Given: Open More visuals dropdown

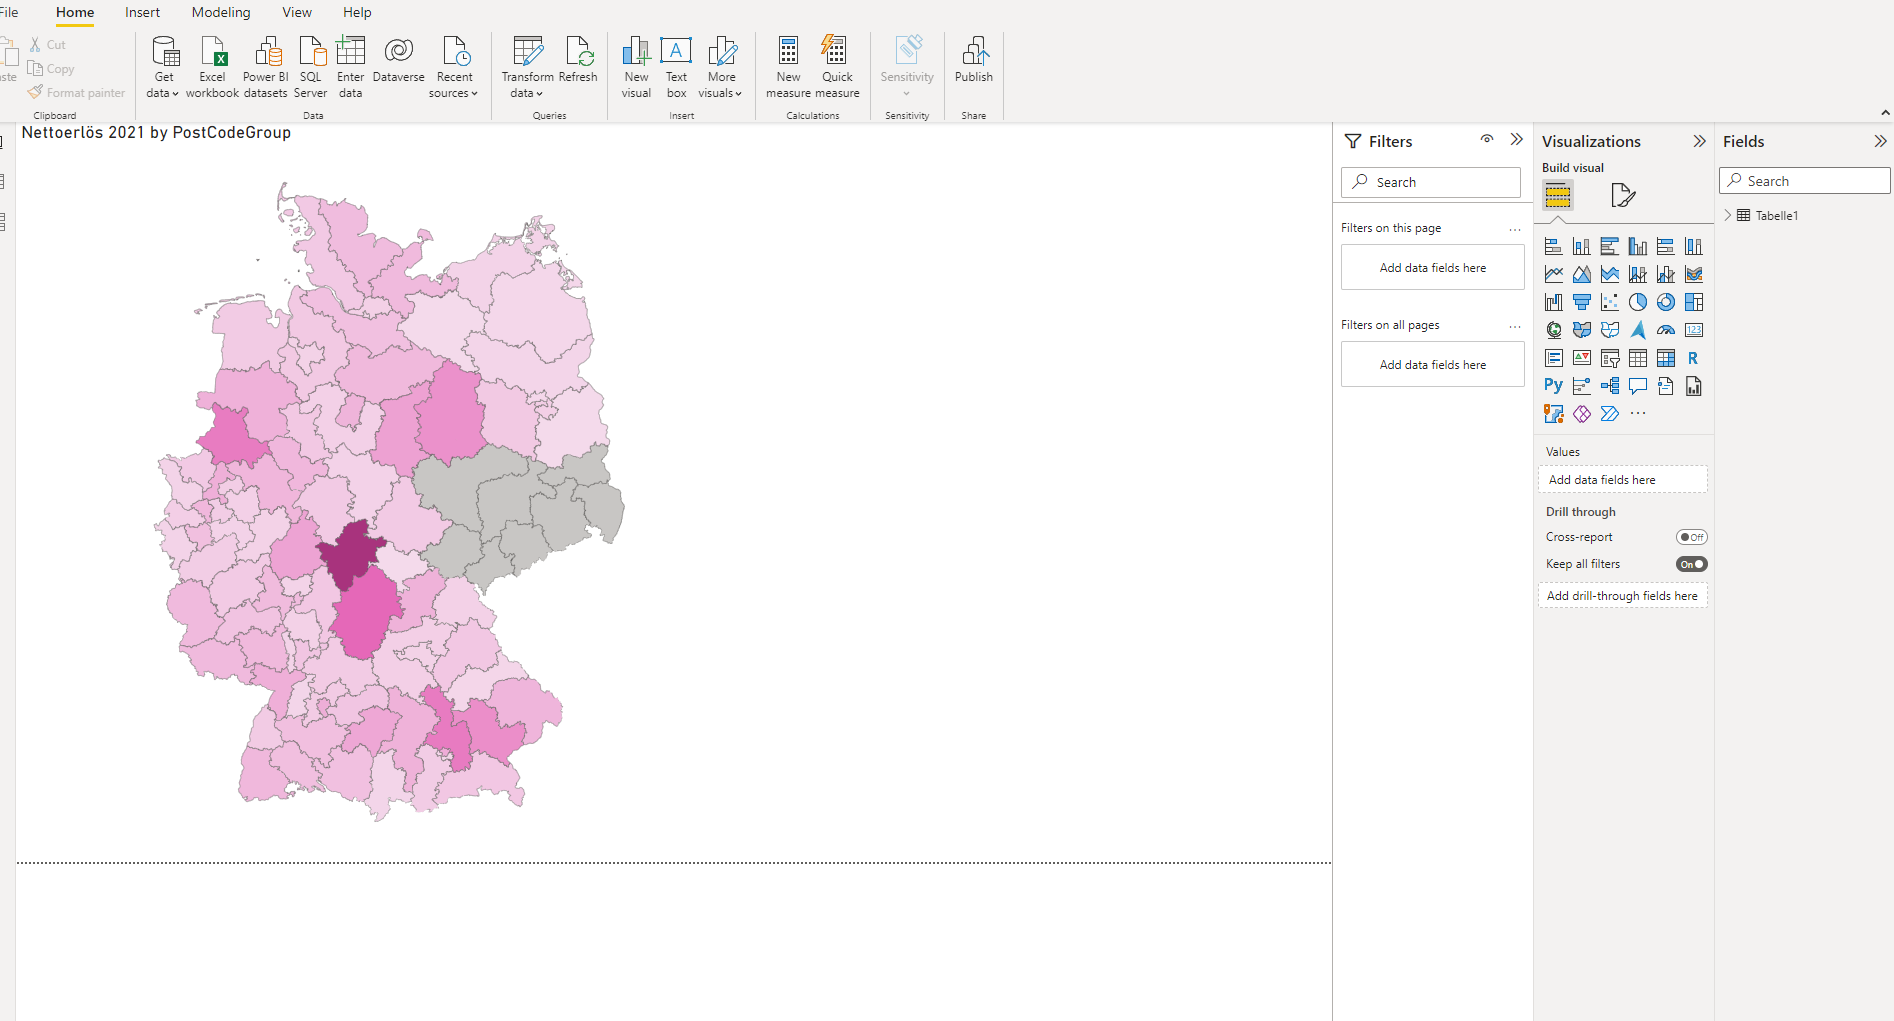Looking at the screenshot, I should pyautogui.click(x=721, y=67).
